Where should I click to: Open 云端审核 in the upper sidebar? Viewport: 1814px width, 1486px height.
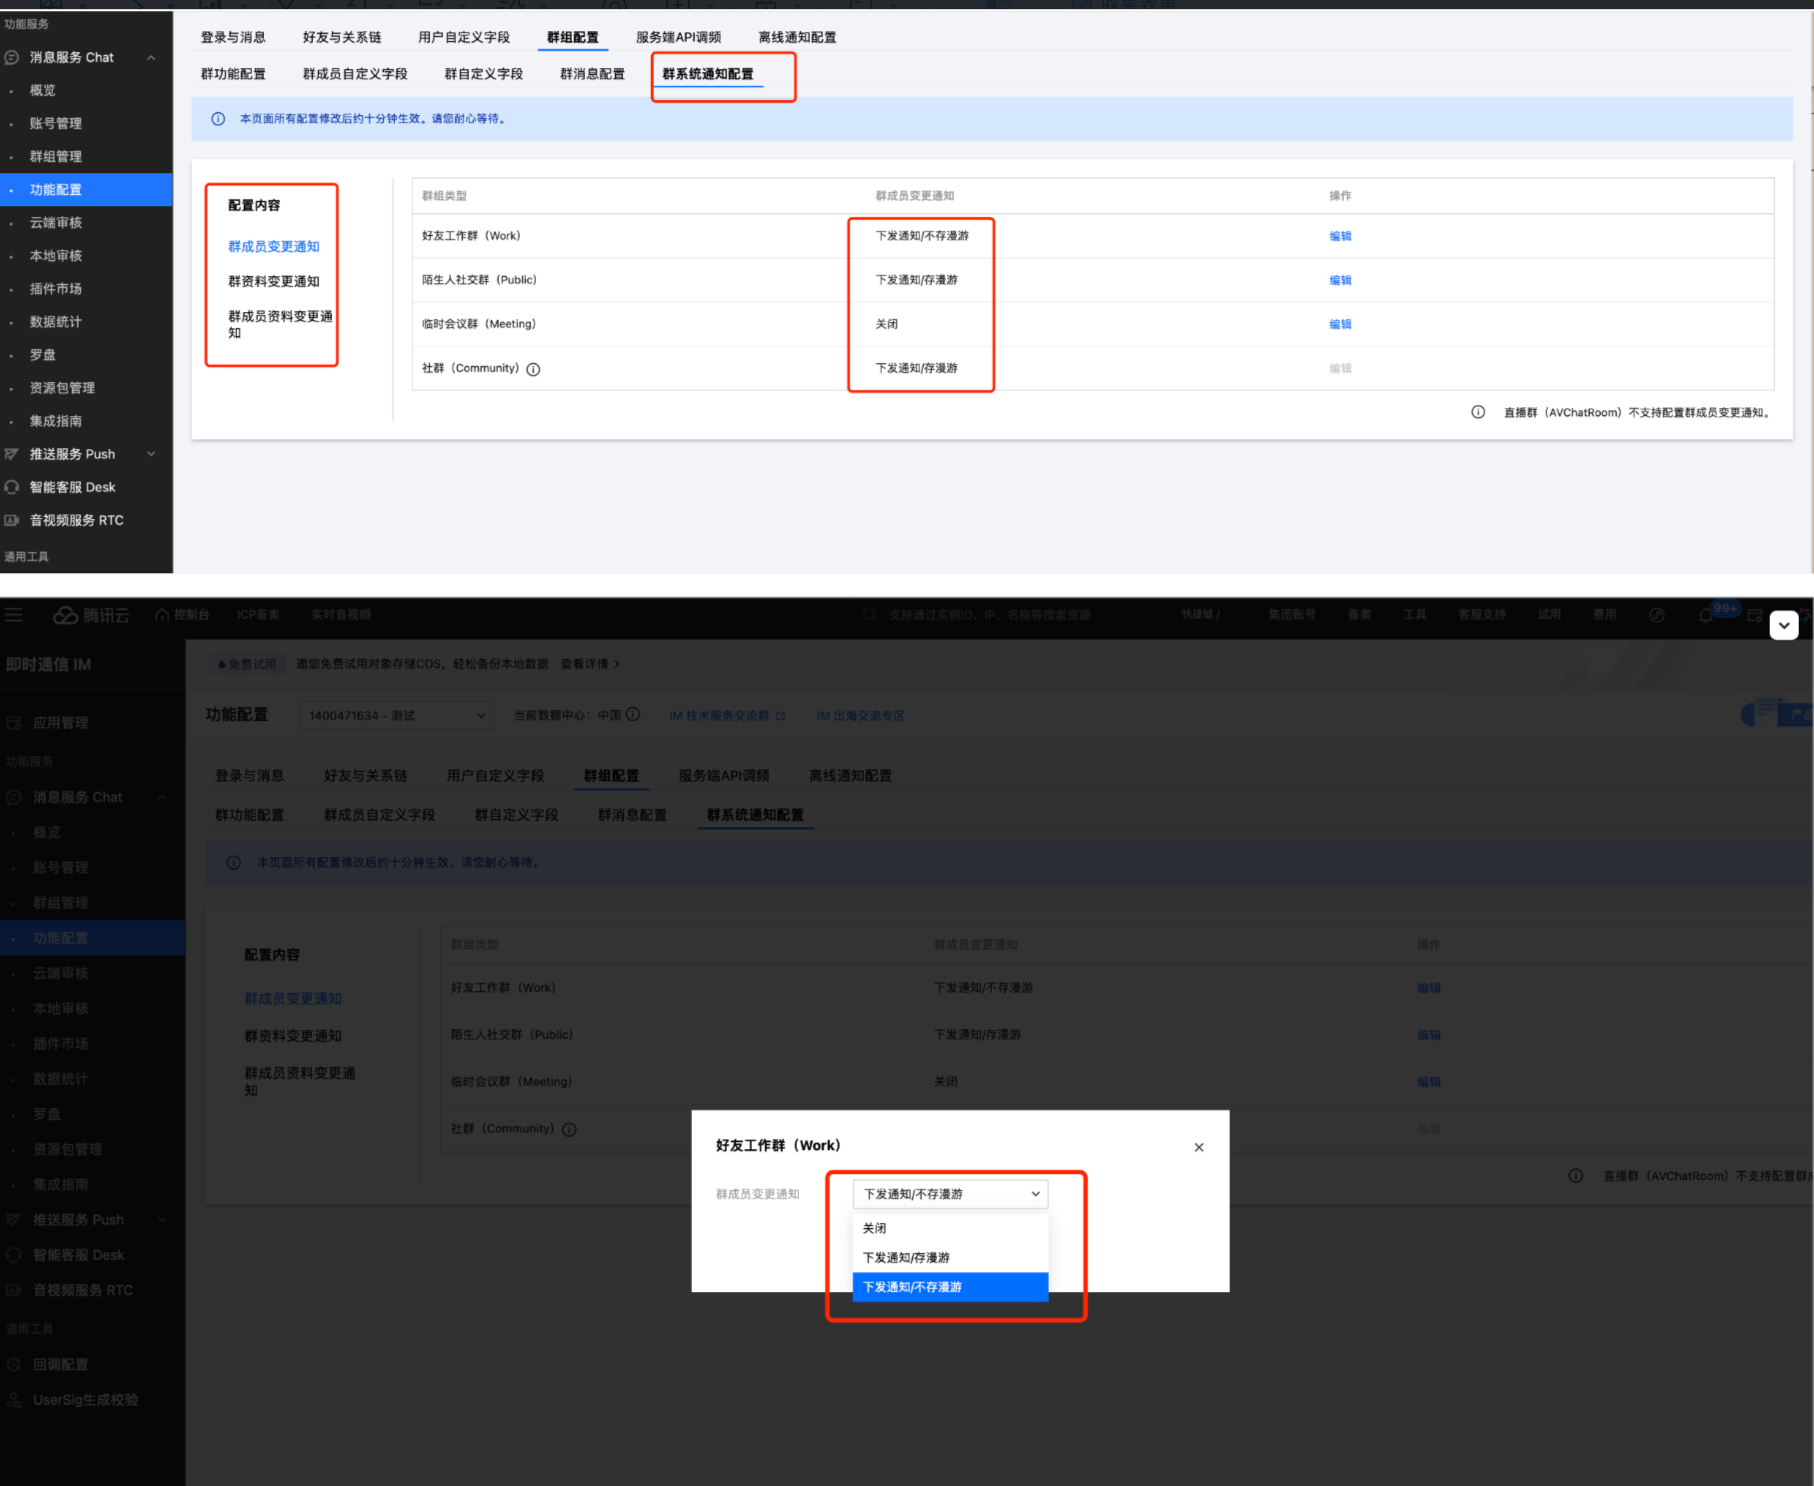coord(56,222)
